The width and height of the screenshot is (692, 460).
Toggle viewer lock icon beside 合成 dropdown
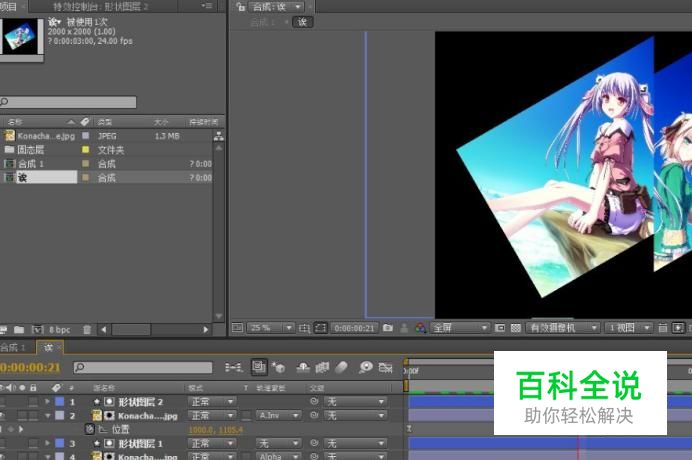point(241,7)
